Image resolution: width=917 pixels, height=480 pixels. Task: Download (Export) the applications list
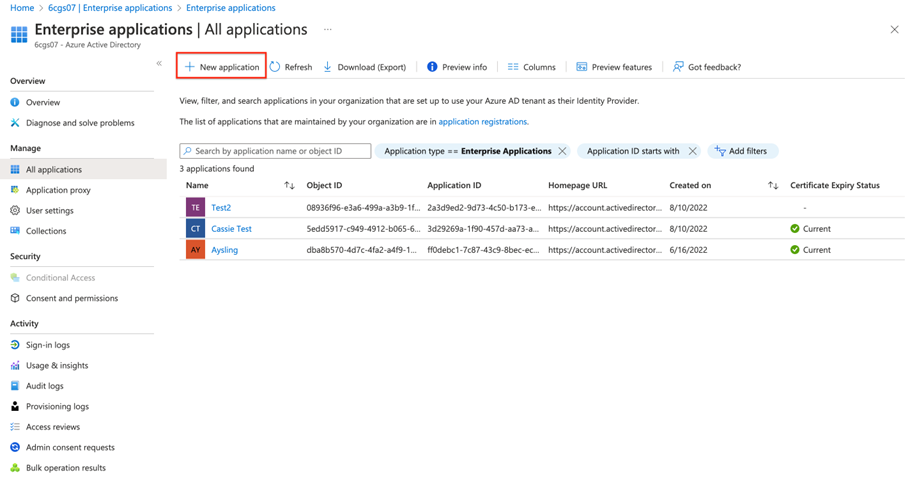tap(364, 67)
